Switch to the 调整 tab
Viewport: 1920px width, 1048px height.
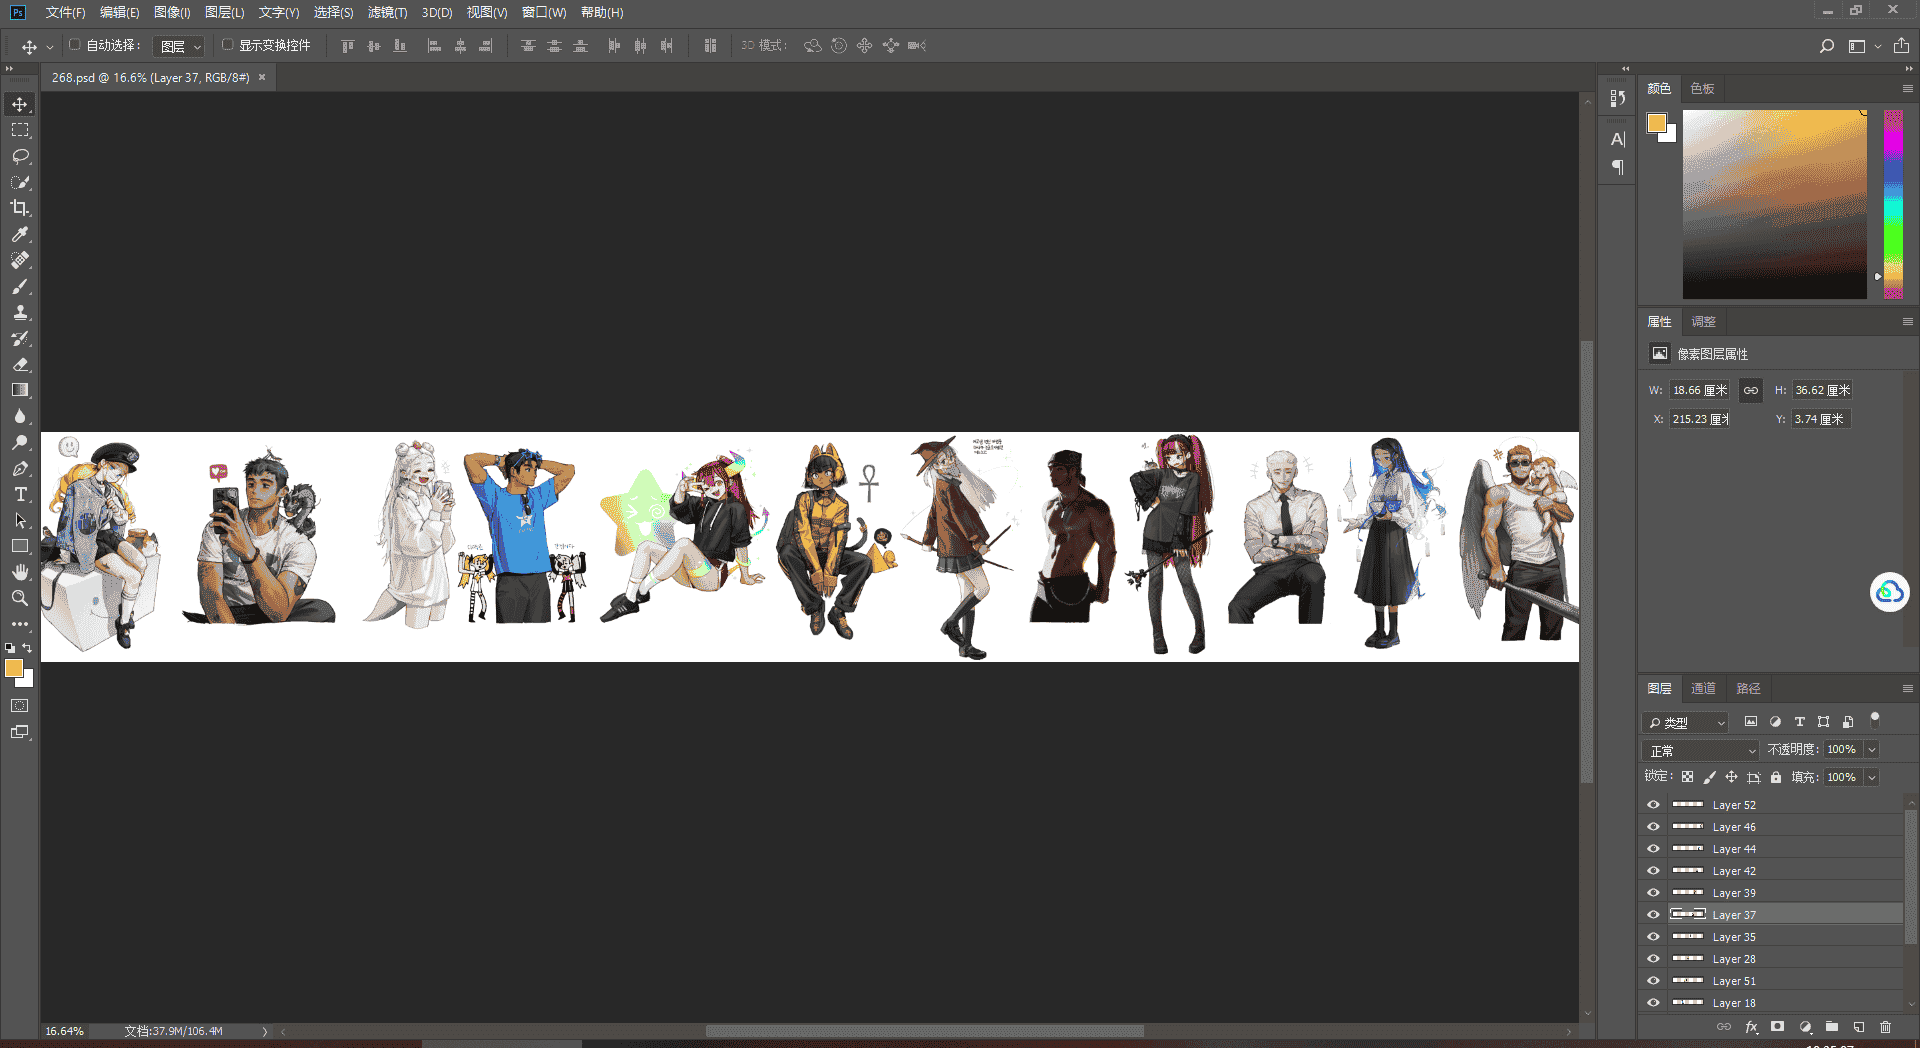(1703, 322)
